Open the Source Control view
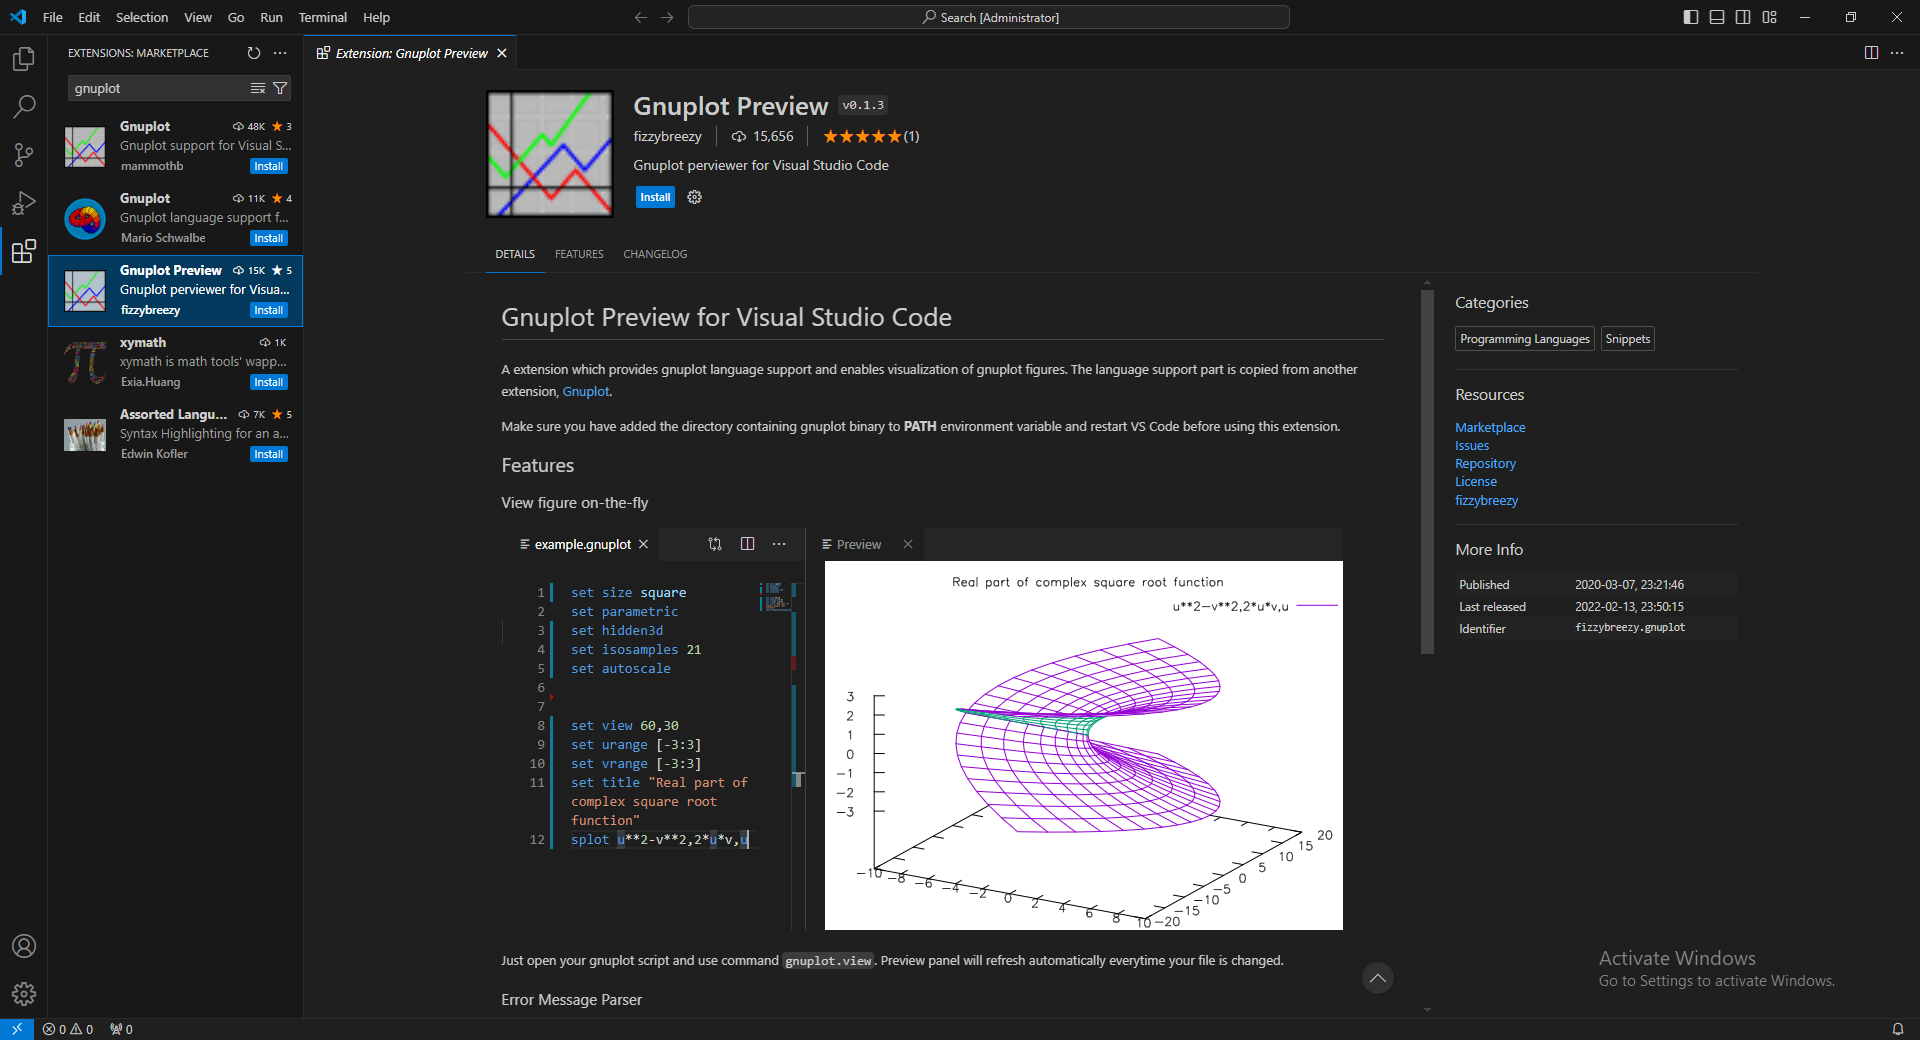The width and height of the screenshot is (1920, 1040). point(24,155)
